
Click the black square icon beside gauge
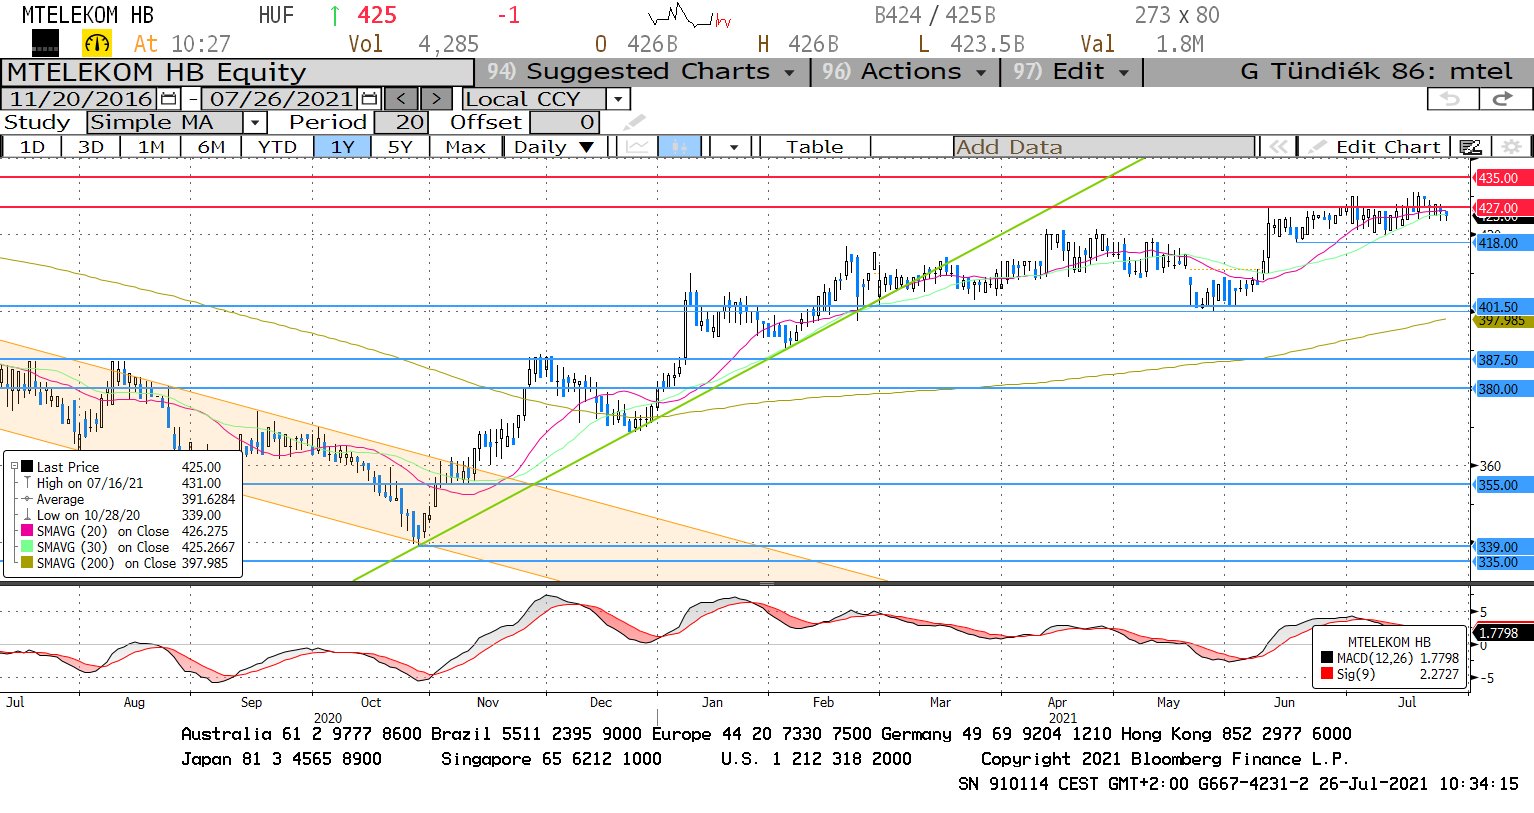pos(45,43)
